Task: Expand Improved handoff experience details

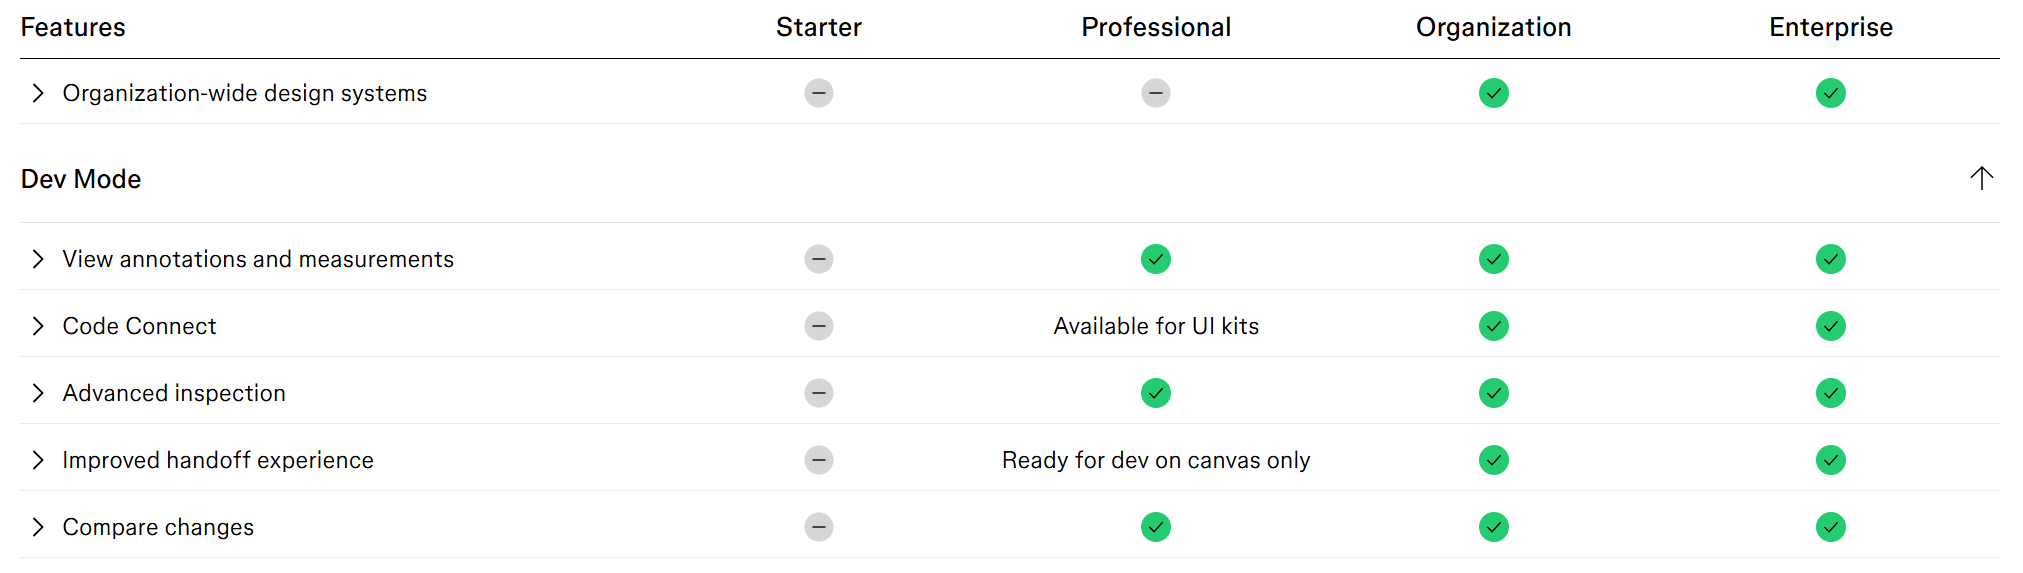Action: pyautogui.click(x=38, y=460)
